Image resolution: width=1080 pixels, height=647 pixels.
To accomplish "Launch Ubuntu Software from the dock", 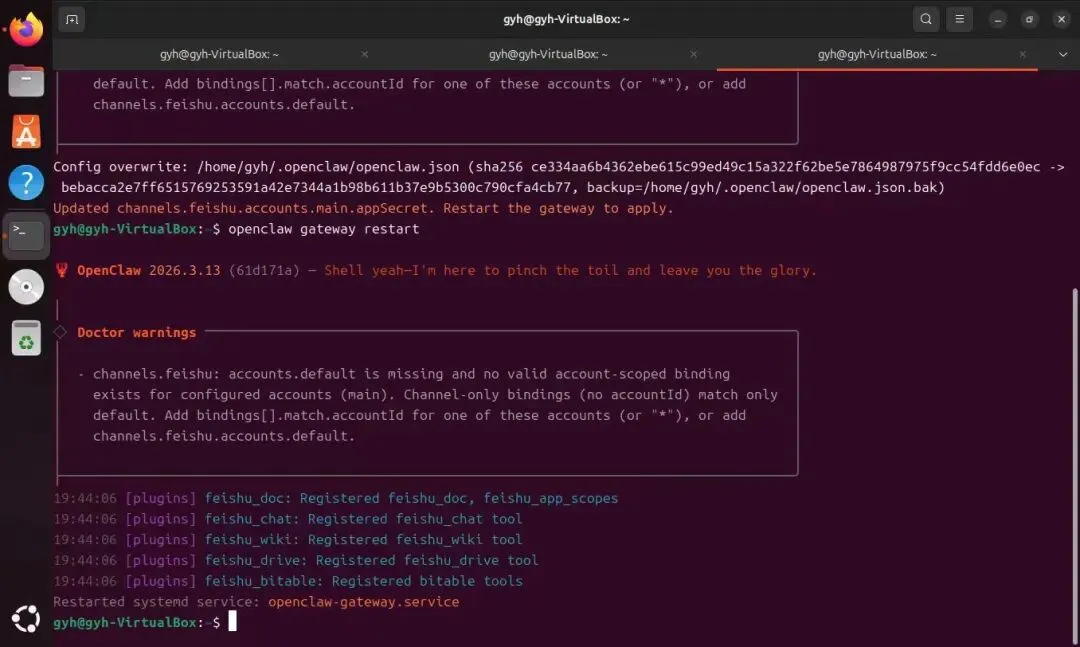I will pyautogui.click(x=26, y=131).
